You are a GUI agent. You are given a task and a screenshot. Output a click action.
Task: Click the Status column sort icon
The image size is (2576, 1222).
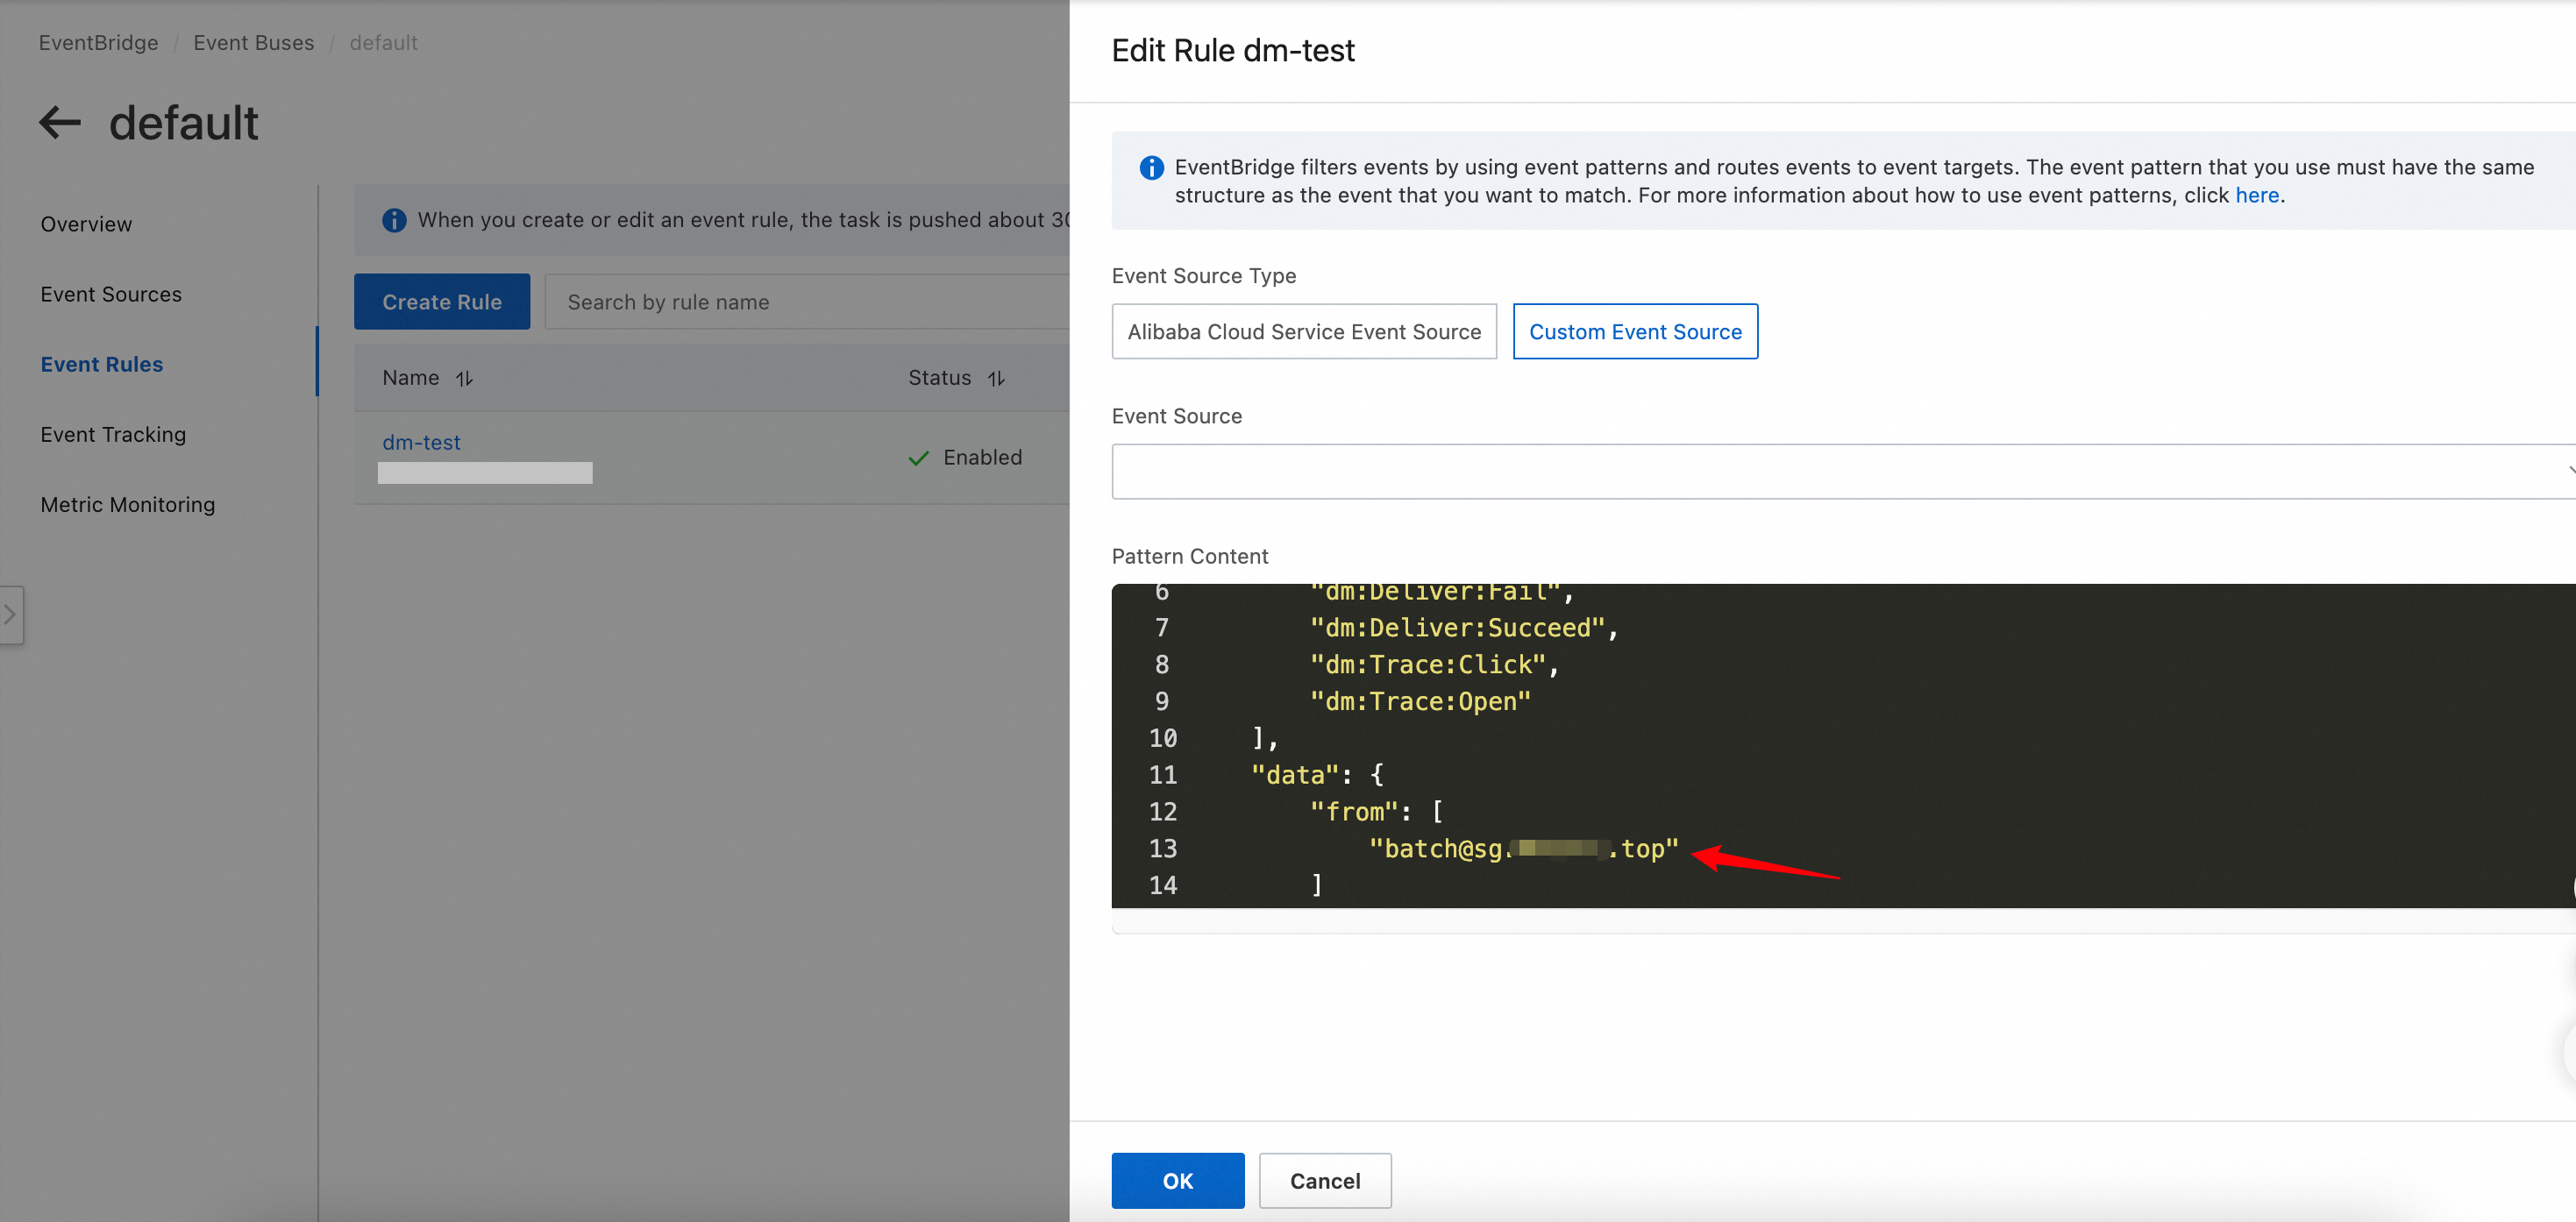click(996, 378)
